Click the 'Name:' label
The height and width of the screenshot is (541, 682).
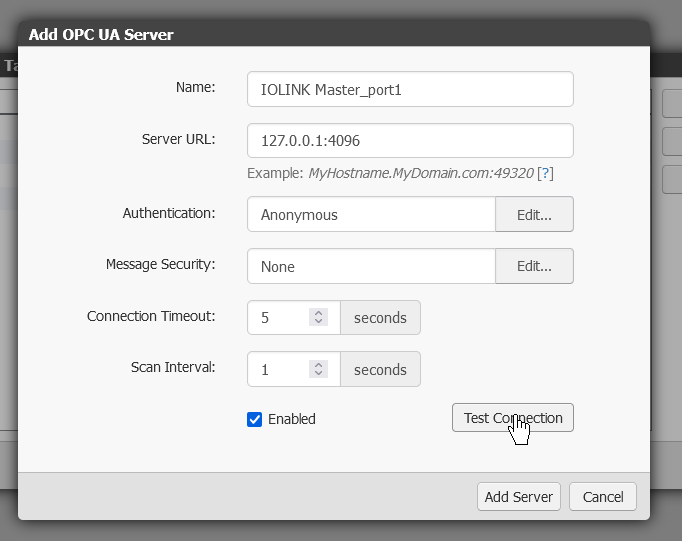pos(195,87)
